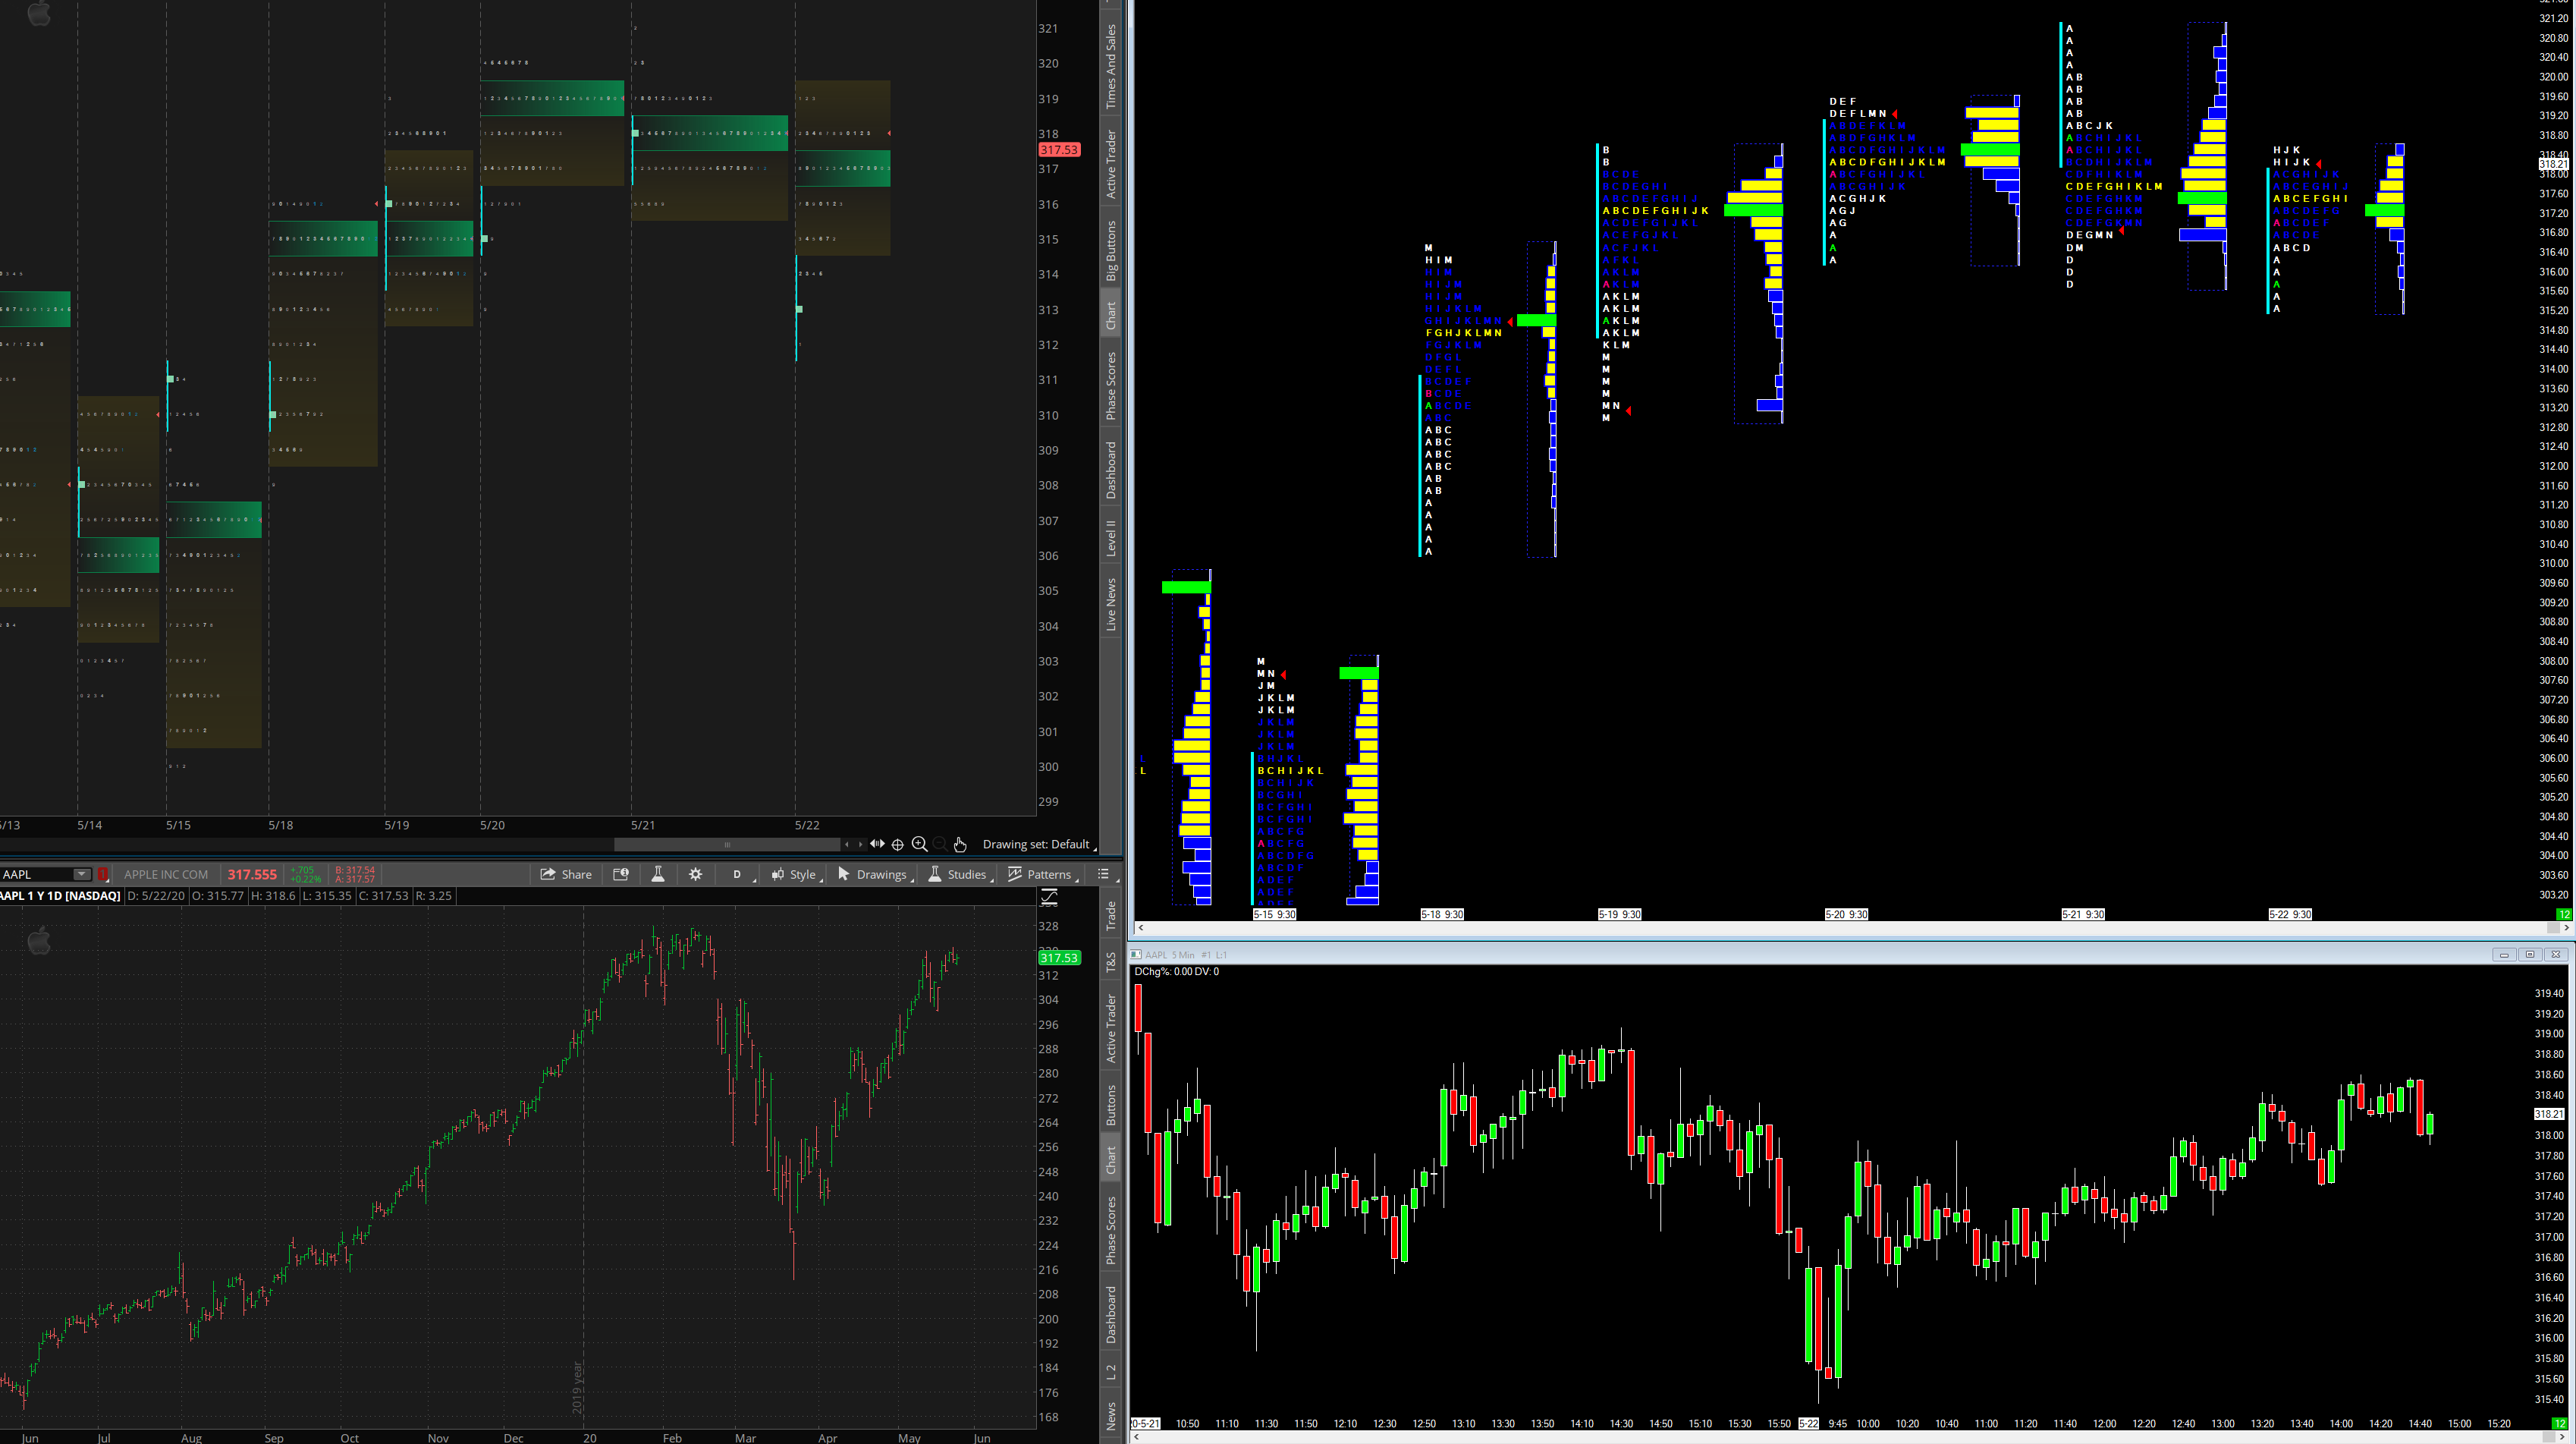Expand the Drawing set: Default menu
The width and height of the screenshot is (2576, 1444).
pyautogui.click(x=1037, y=844)
